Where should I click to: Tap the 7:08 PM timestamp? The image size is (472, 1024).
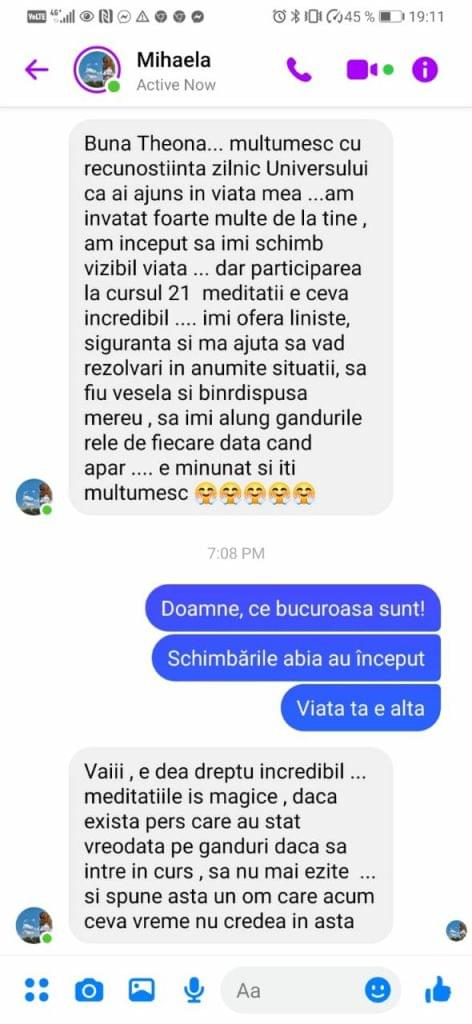tap(236, 554)
